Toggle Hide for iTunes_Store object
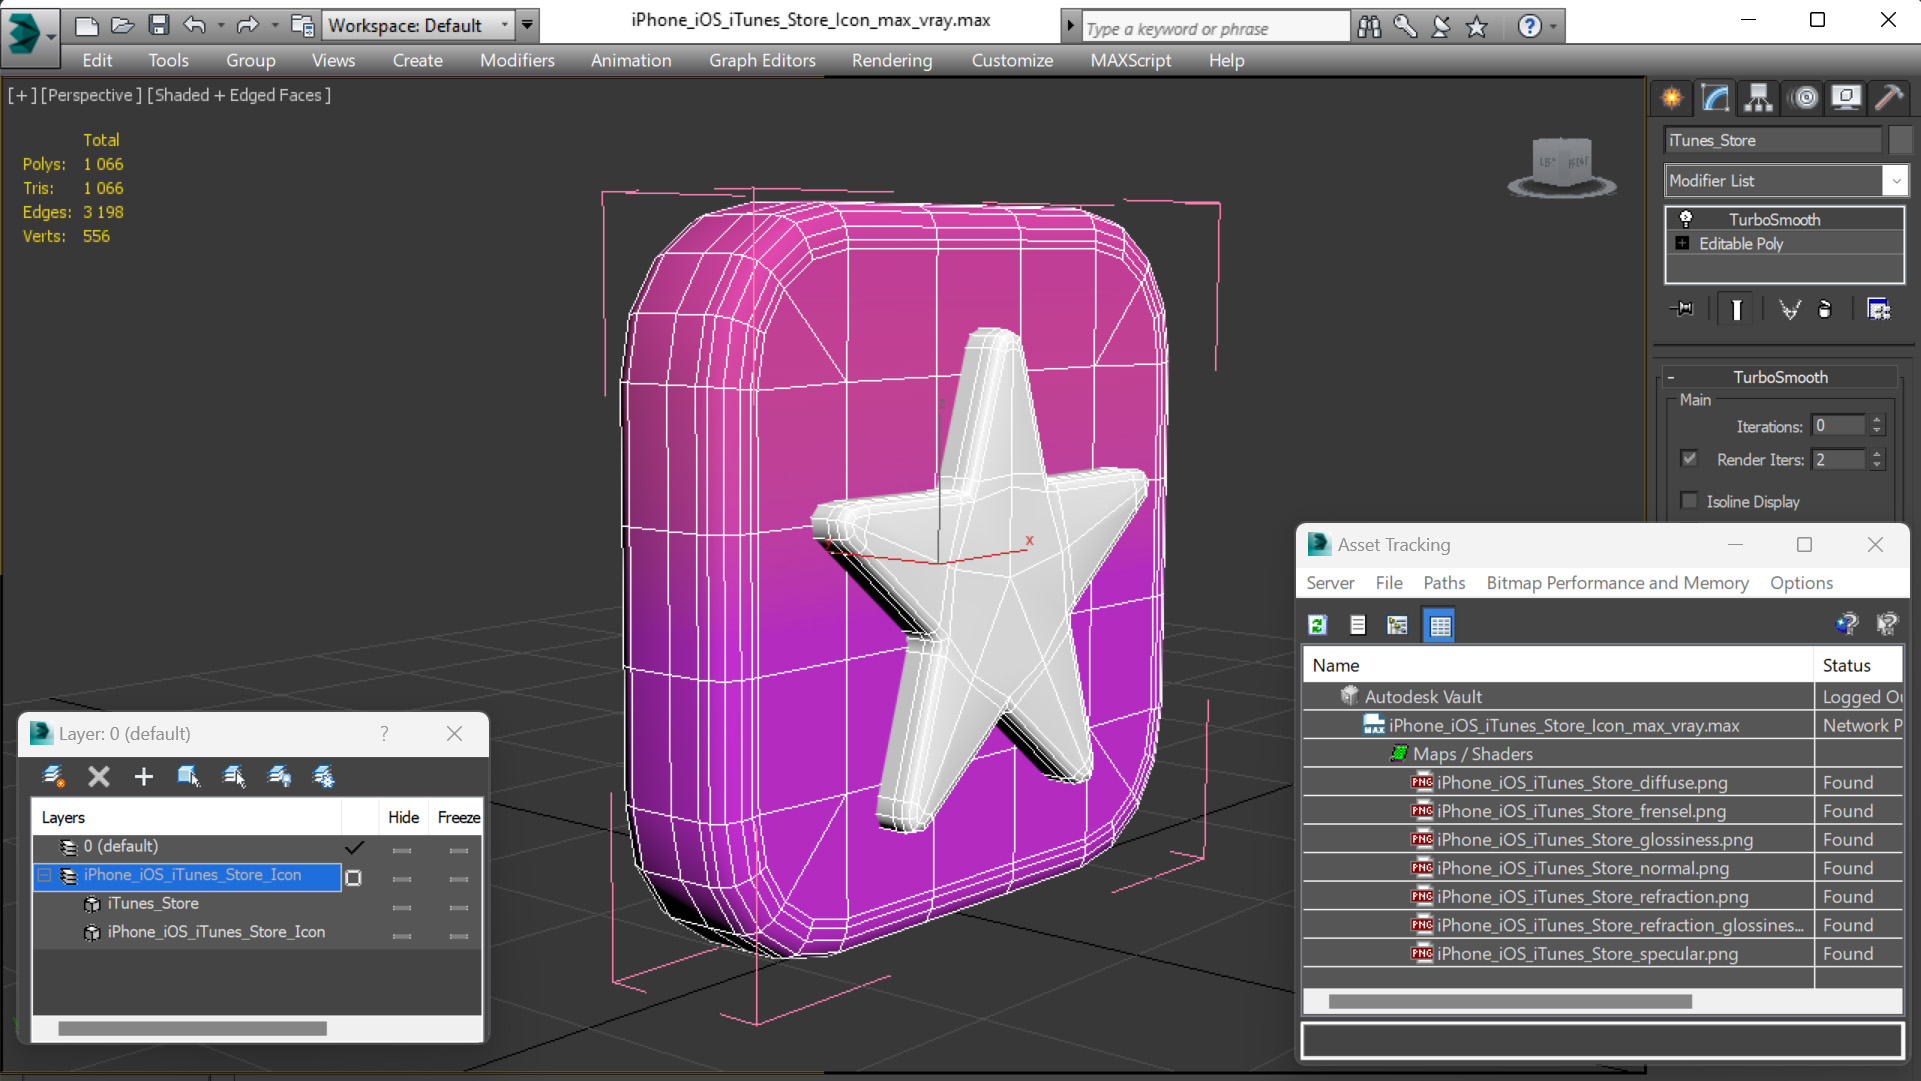 point(402,907)
